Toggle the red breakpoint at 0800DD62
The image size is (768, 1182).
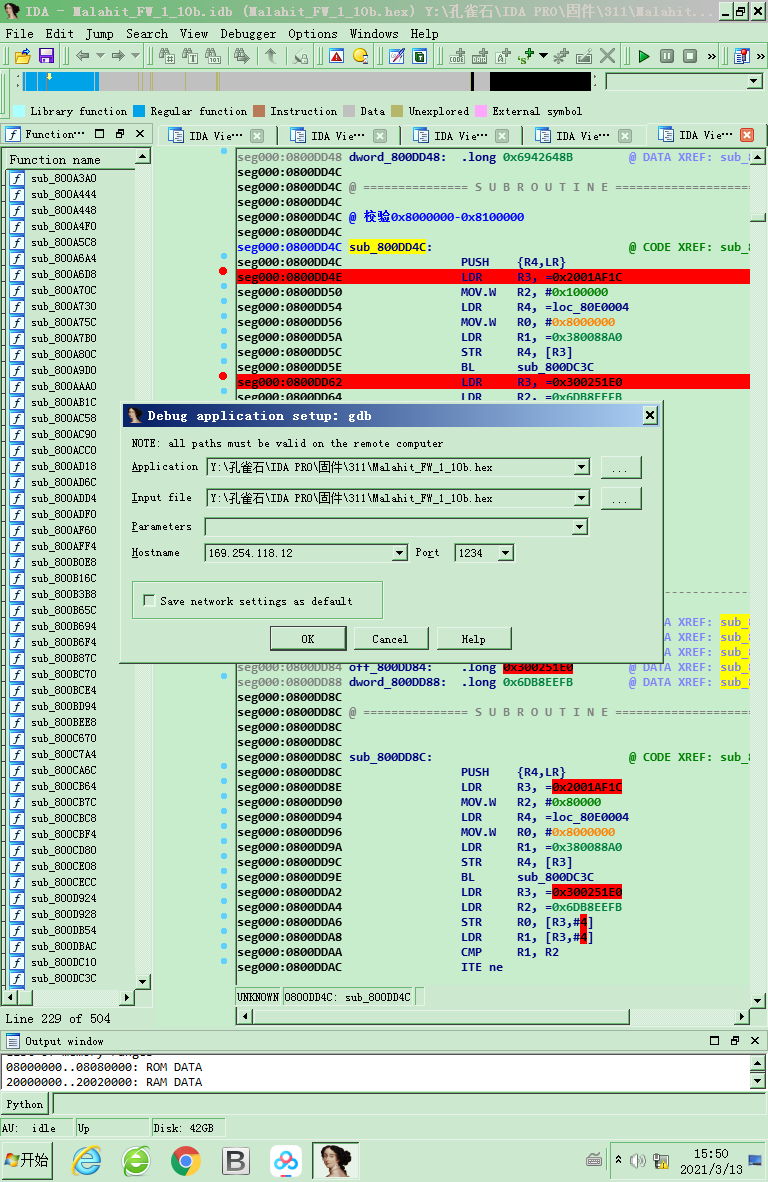223,375
